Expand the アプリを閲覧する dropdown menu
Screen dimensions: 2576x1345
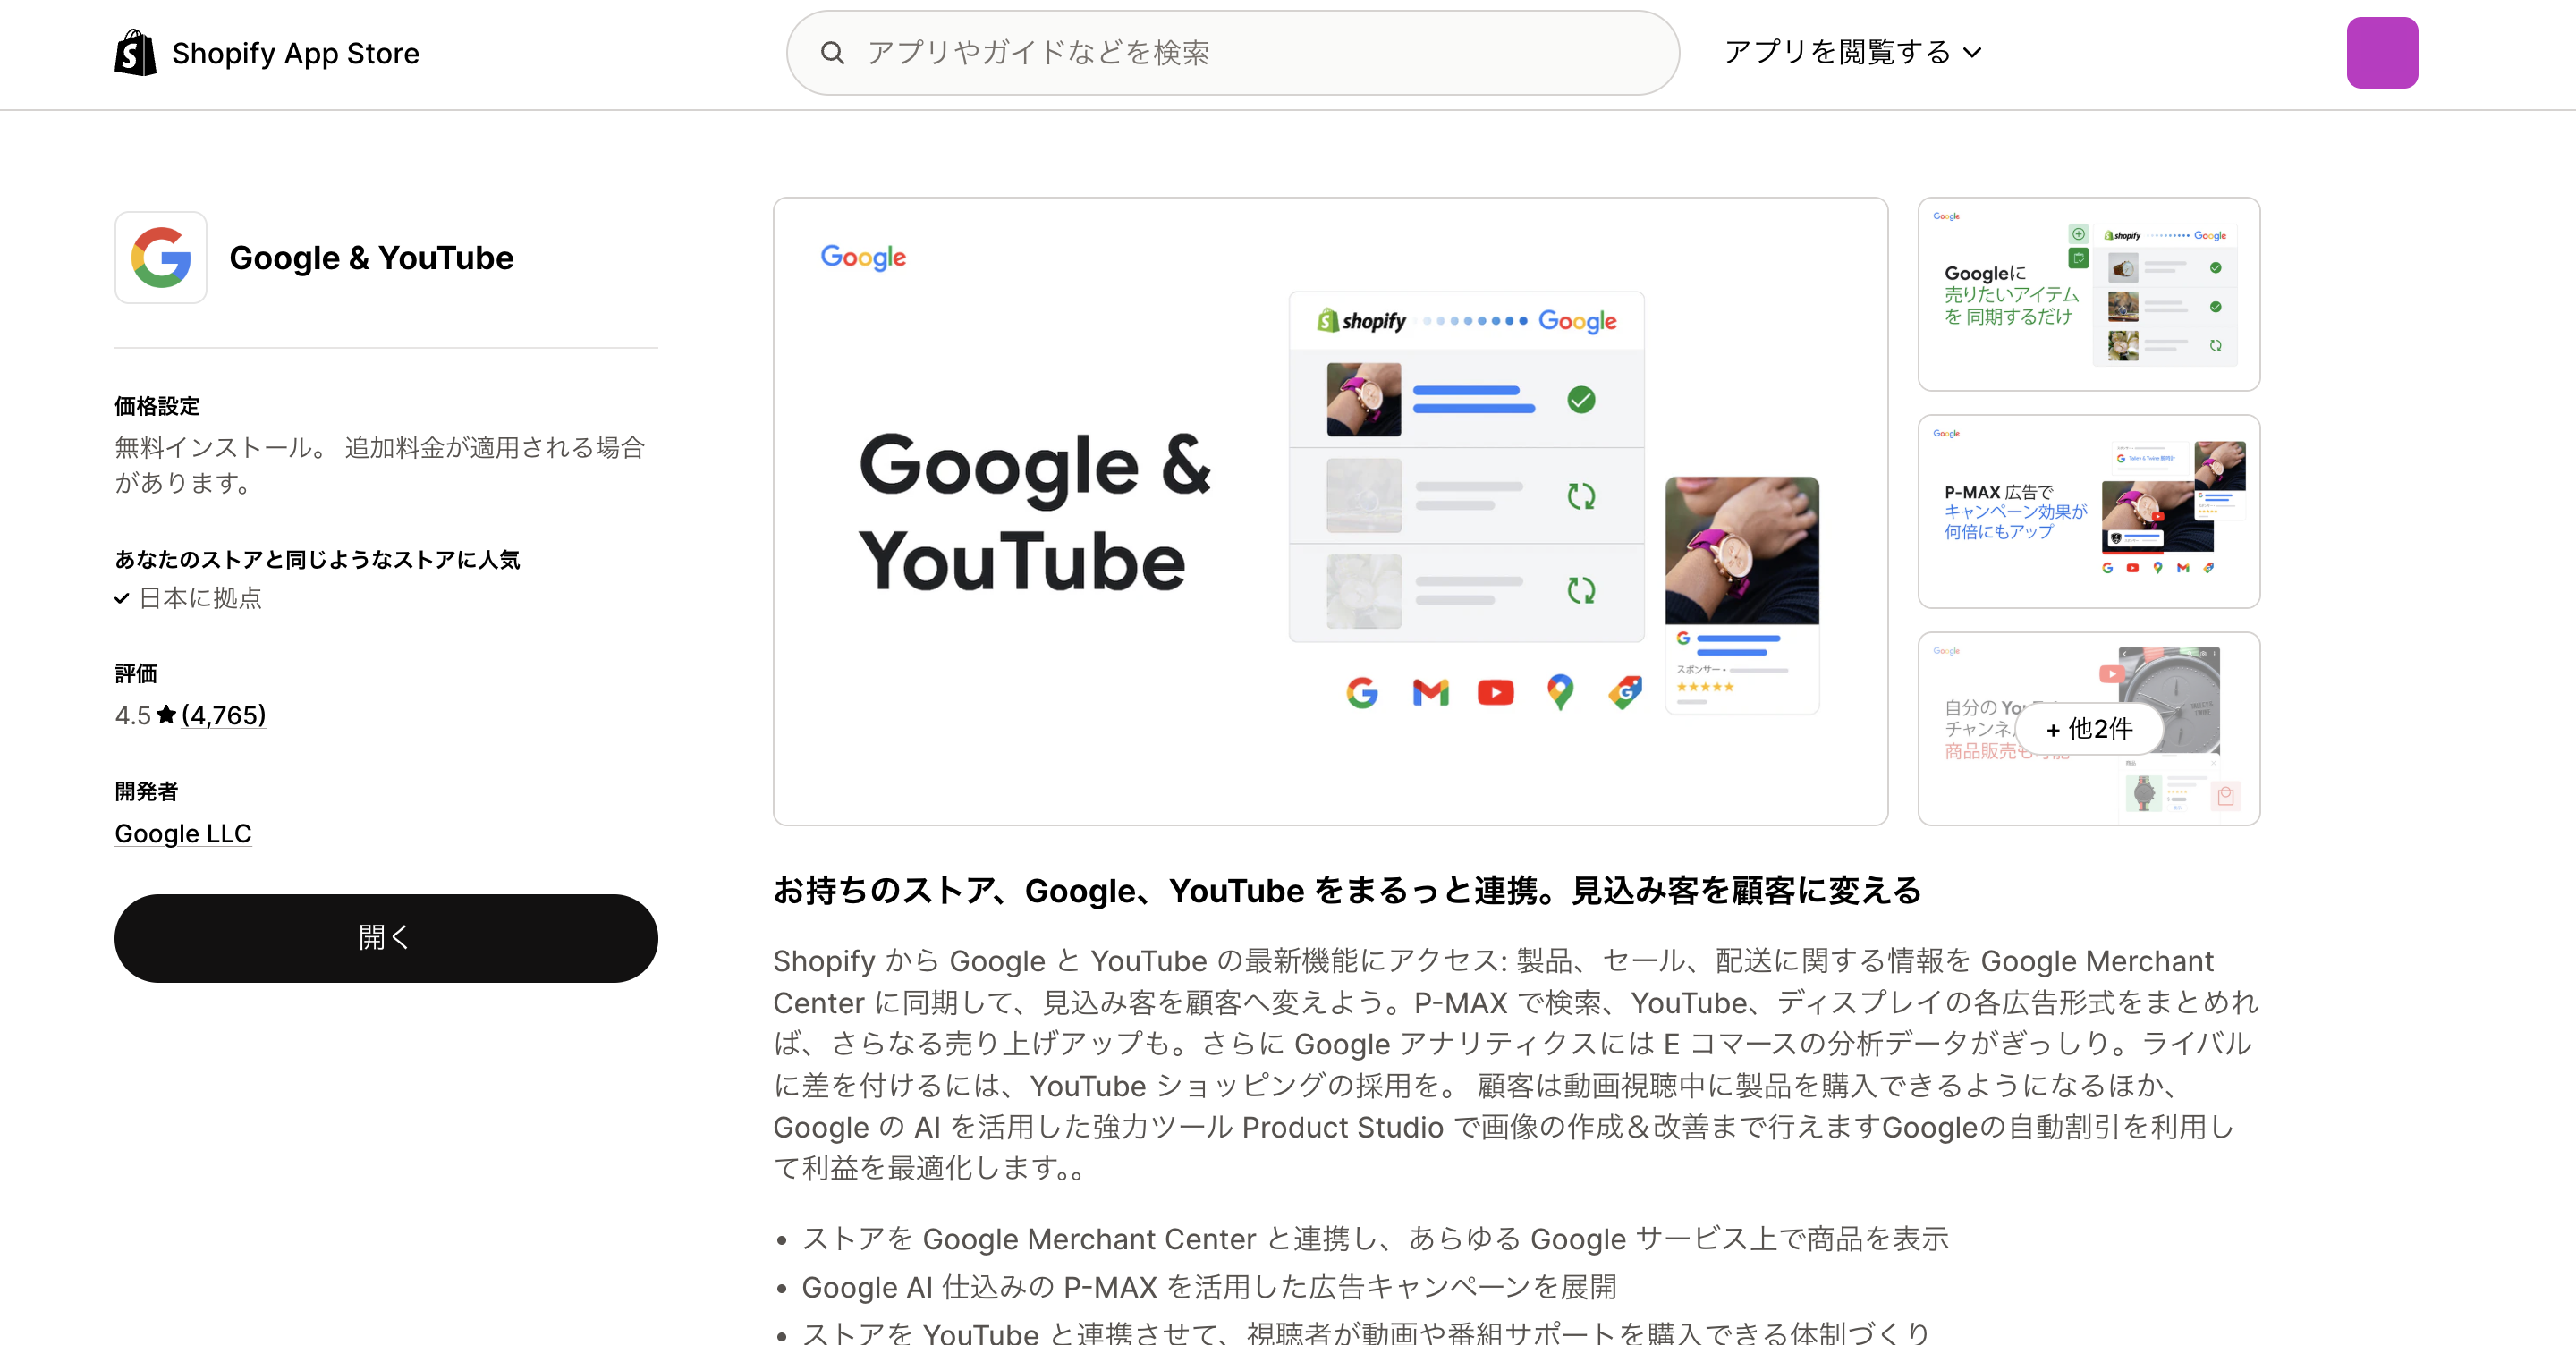[x=1852, y=52]
